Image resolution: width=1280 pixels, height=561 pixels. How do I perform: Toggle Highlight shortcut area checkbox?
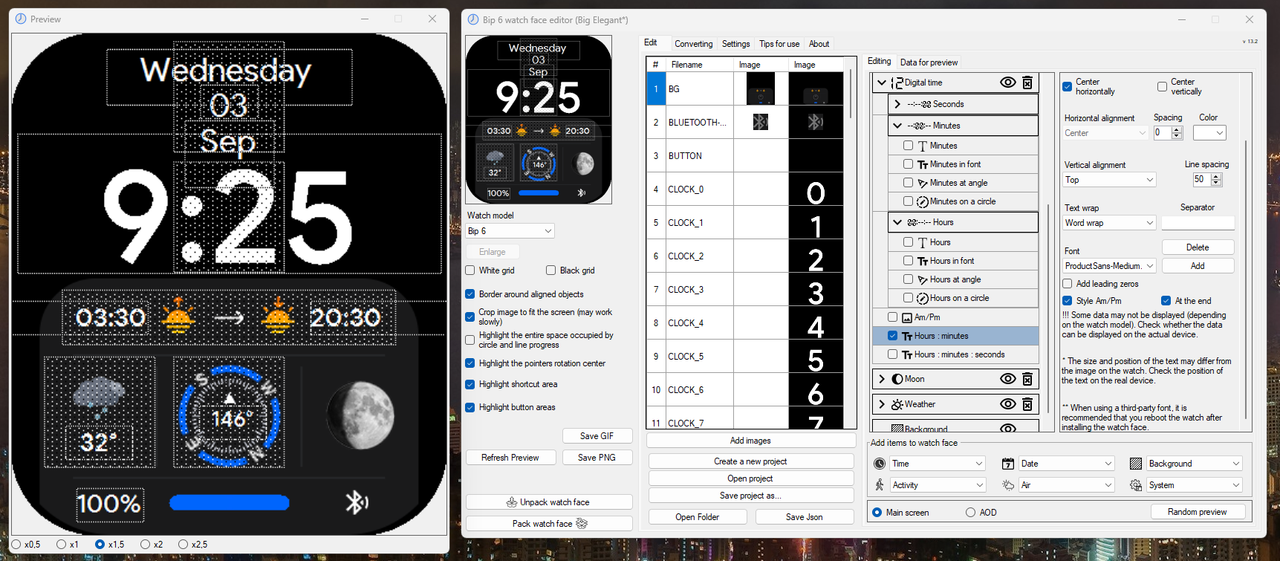click(x=471, y=384)
